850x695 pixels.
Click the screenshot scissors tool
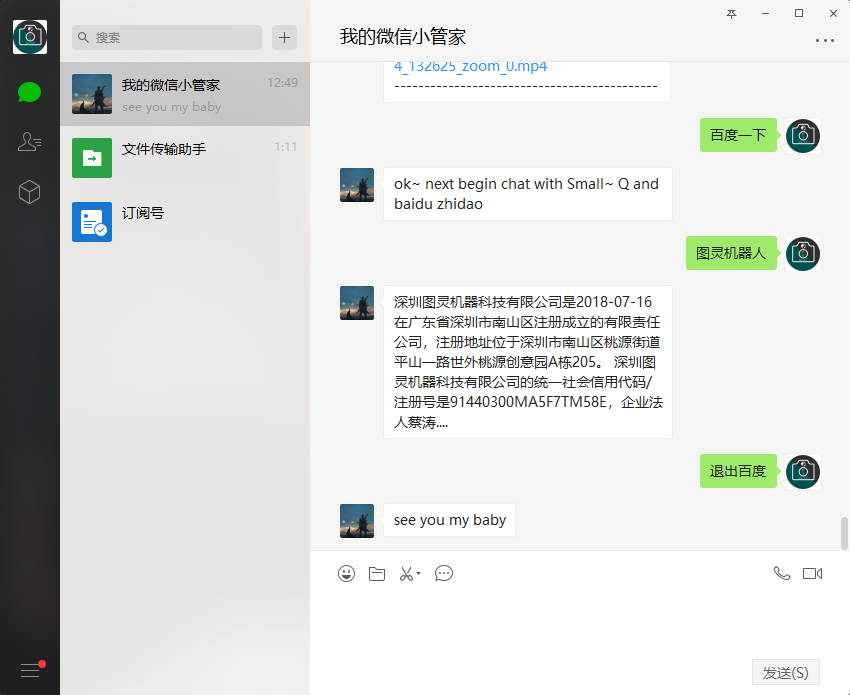click(406, 574)
